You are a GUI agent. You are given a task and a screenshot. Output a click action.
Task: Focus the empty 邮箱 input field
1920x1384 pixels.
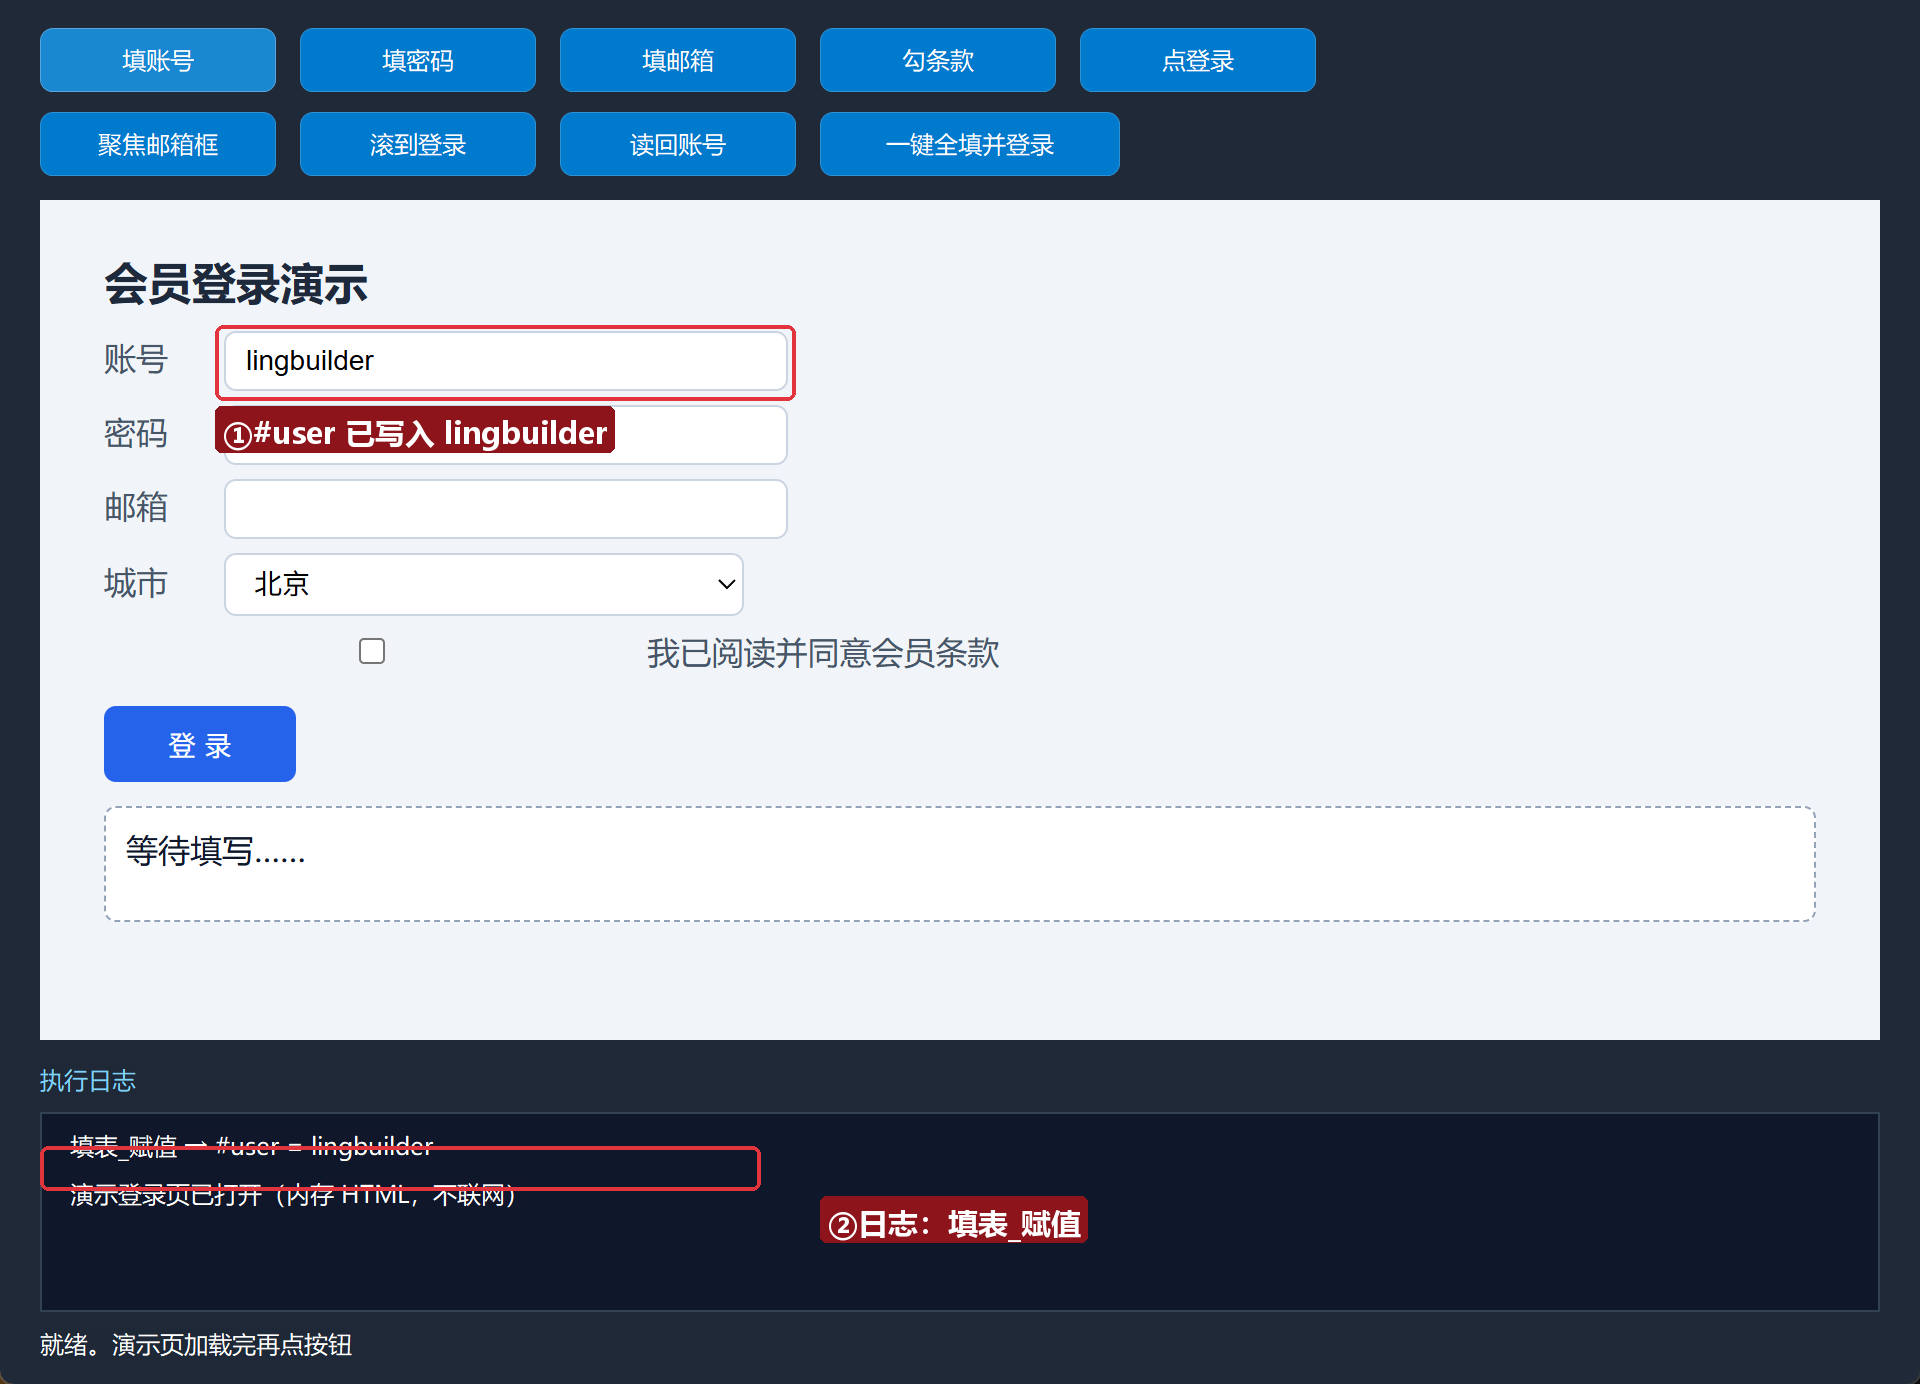(506, 509)
